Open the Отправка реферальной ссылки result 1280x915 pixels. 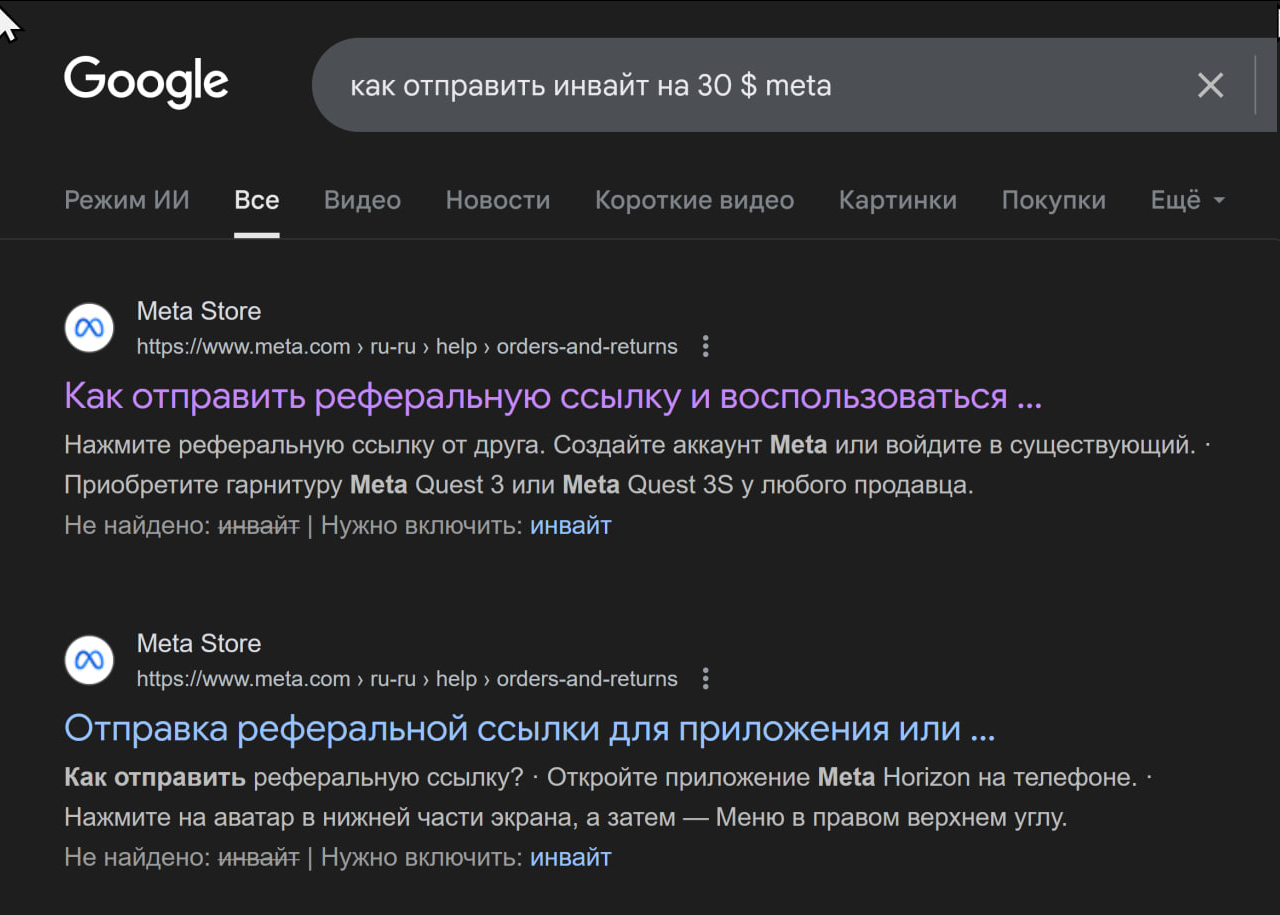click(x=529, y=728)
